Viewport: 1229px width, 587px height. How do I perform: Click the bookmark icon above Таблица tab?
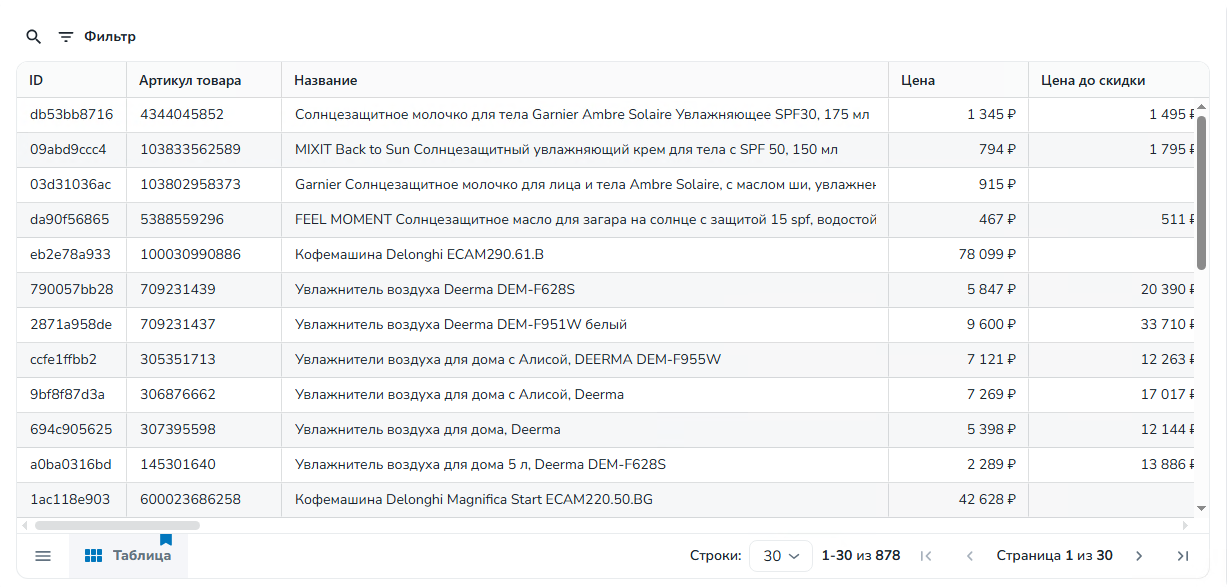click(166, 540)
